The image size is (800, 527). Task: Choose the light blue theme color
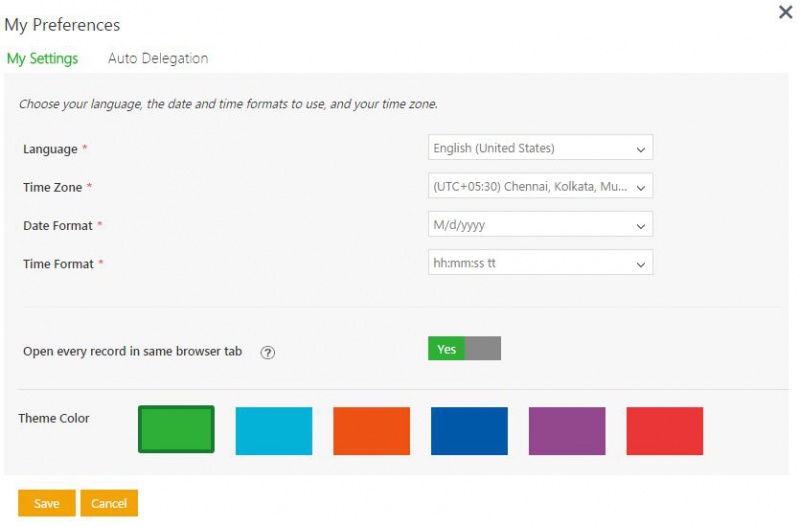point(274,431)
